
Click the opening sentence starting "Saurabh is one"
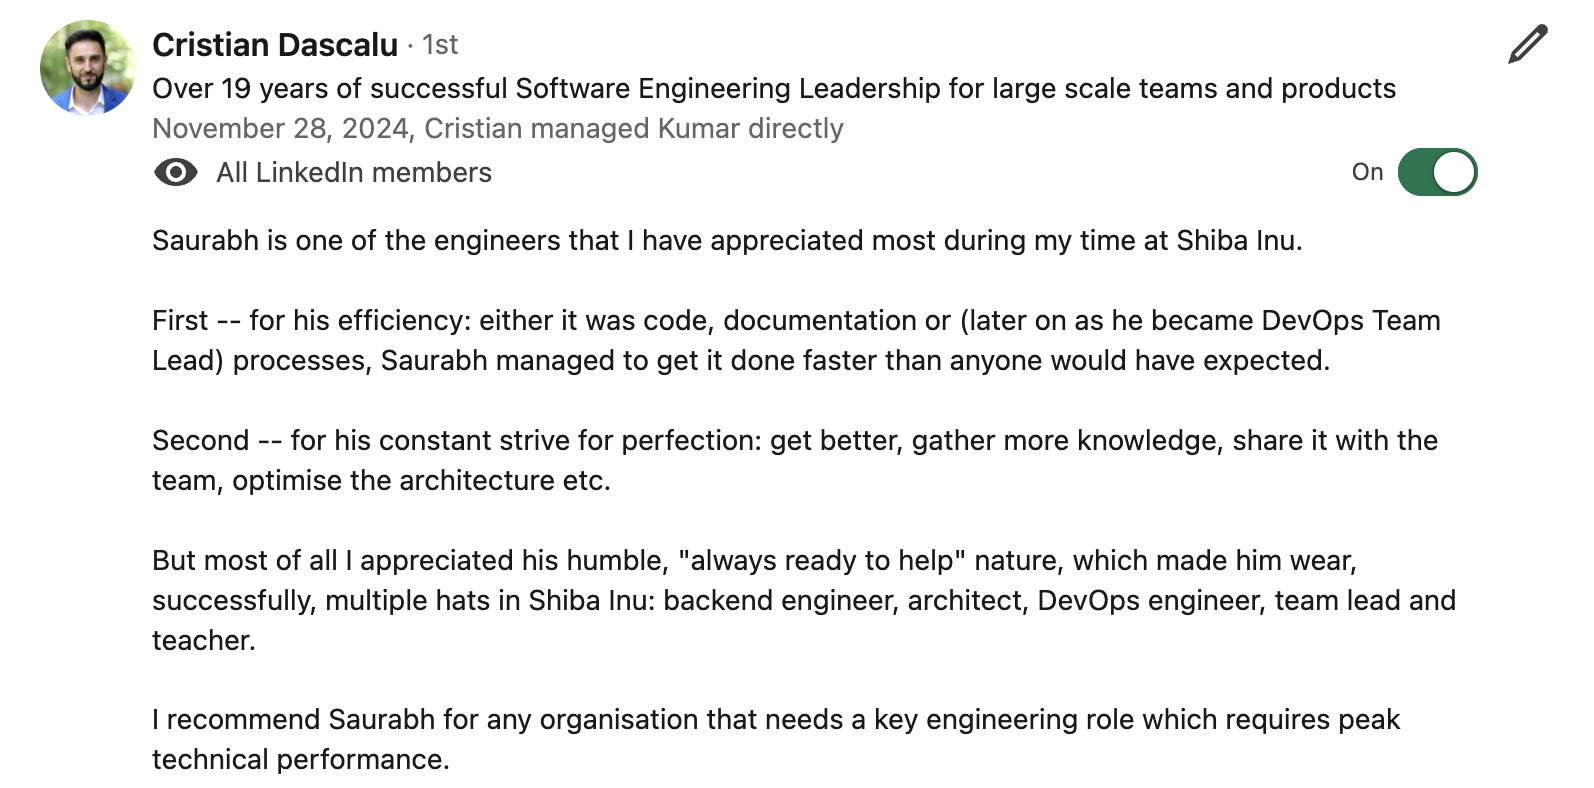[727, 241]
